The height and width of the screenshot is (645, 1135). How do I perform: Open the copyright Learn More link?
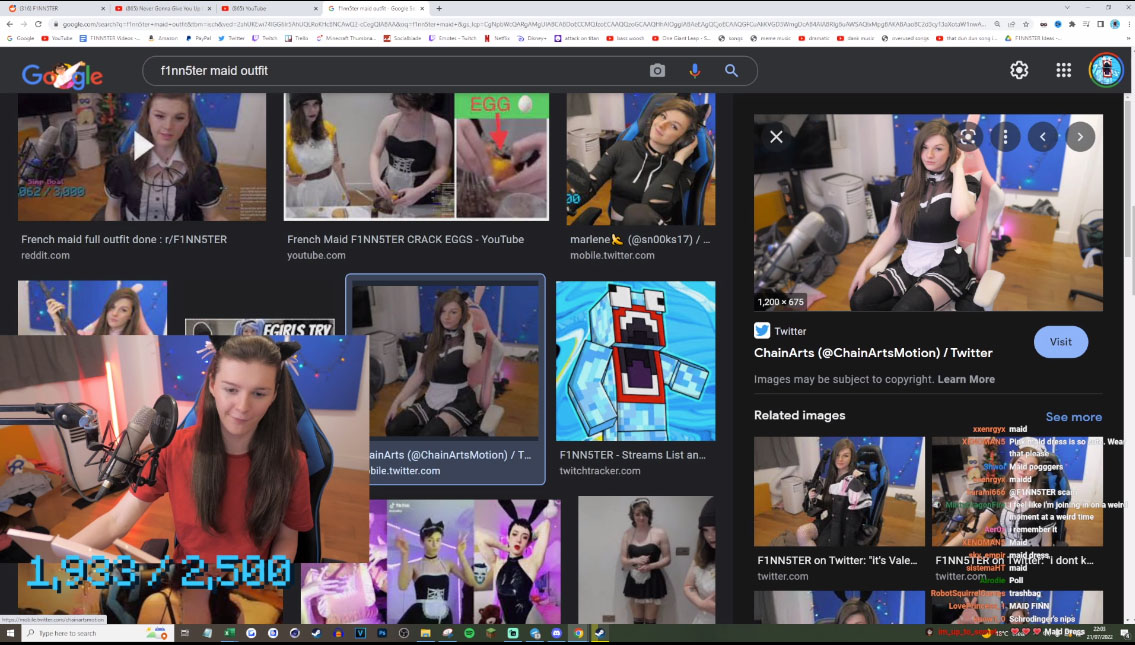pyautogui.click(x=966, y=379)
